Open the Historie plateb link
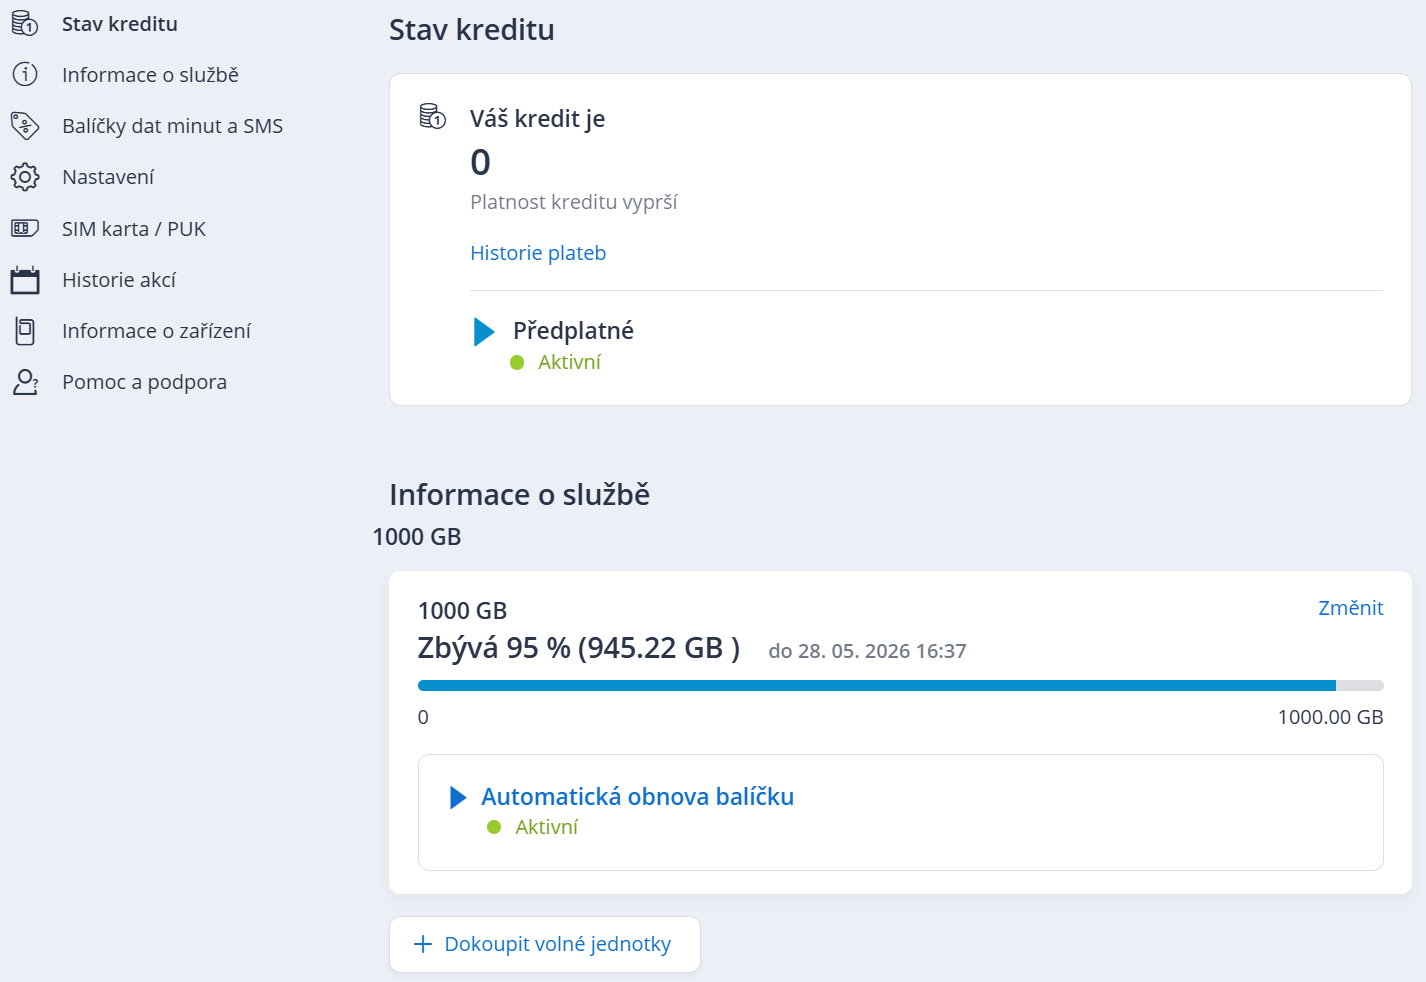The width and height of the screenshot is (1426, 982). [x=538, y=253]
